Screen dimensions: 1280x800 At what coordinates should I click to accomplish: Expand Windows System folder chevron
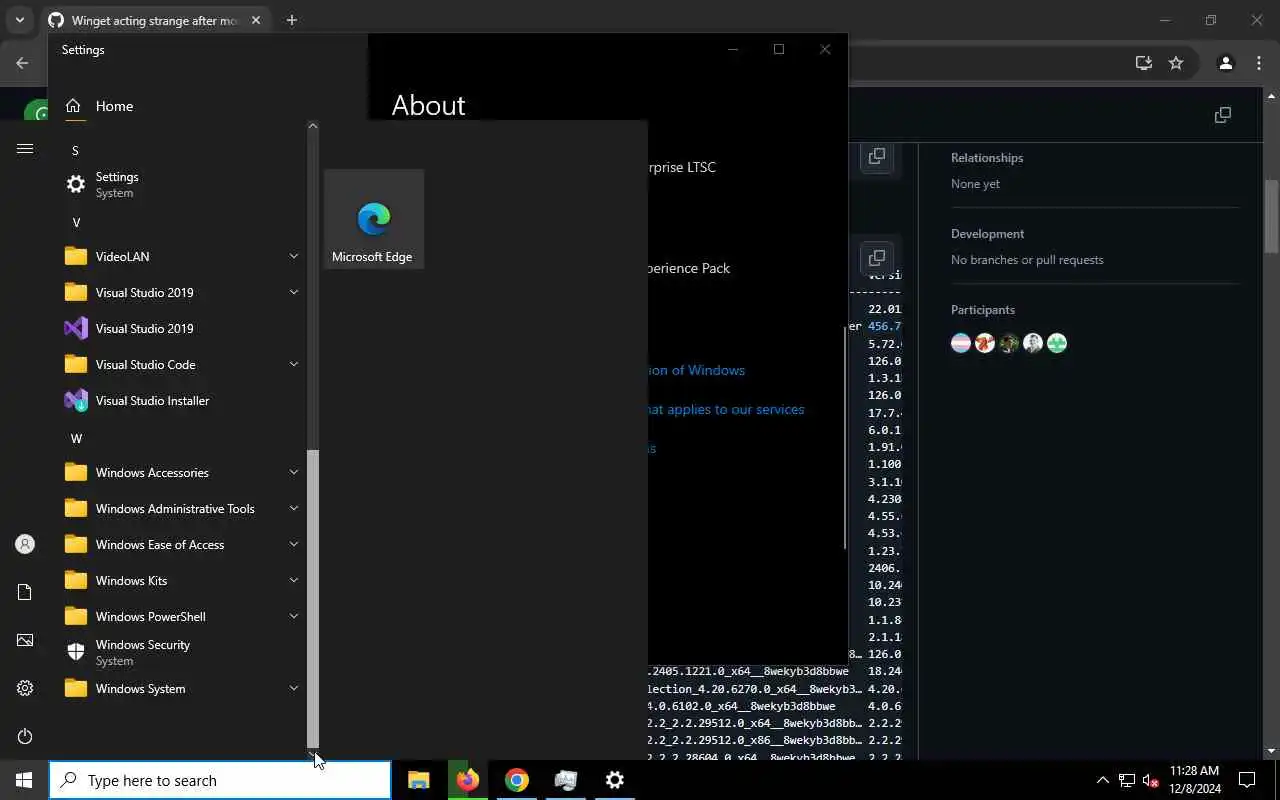tap(294, 688)
